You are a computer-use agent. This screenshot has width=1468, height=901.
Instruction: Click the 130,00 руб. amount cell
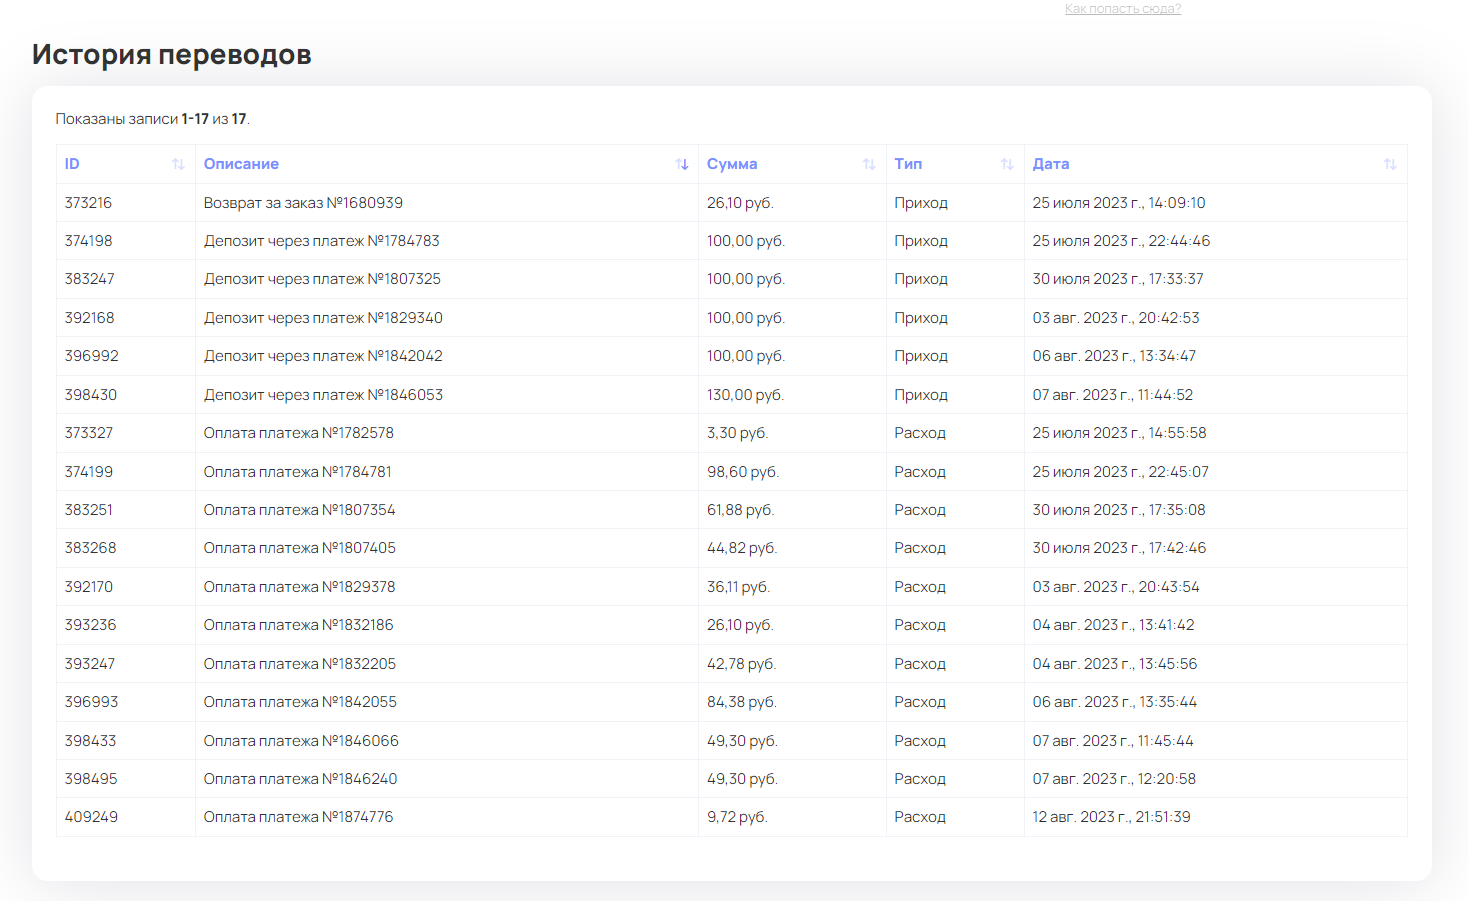pos(745,395)
